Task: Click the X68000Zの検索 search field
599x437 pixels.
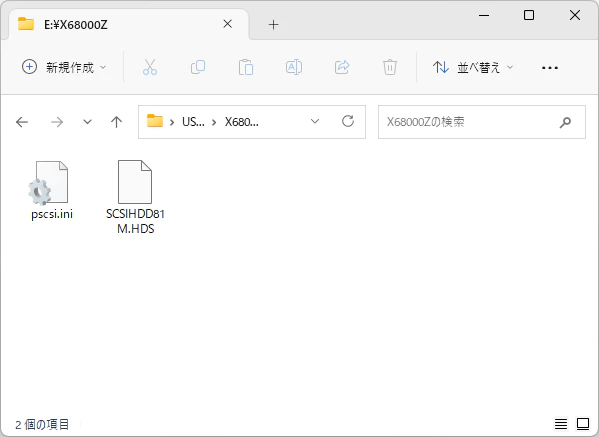Action: click(482, 122)
